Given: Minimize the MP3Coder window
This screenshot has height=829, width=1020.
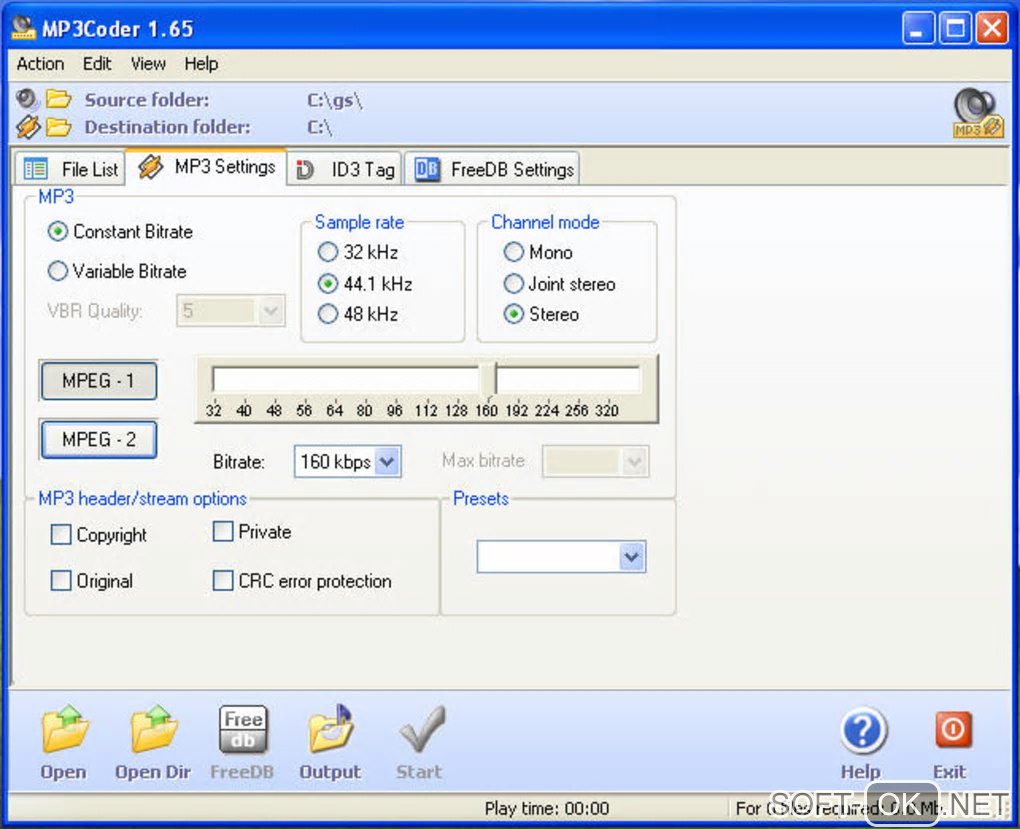Looking at the screenshot, I should [918, 28].
